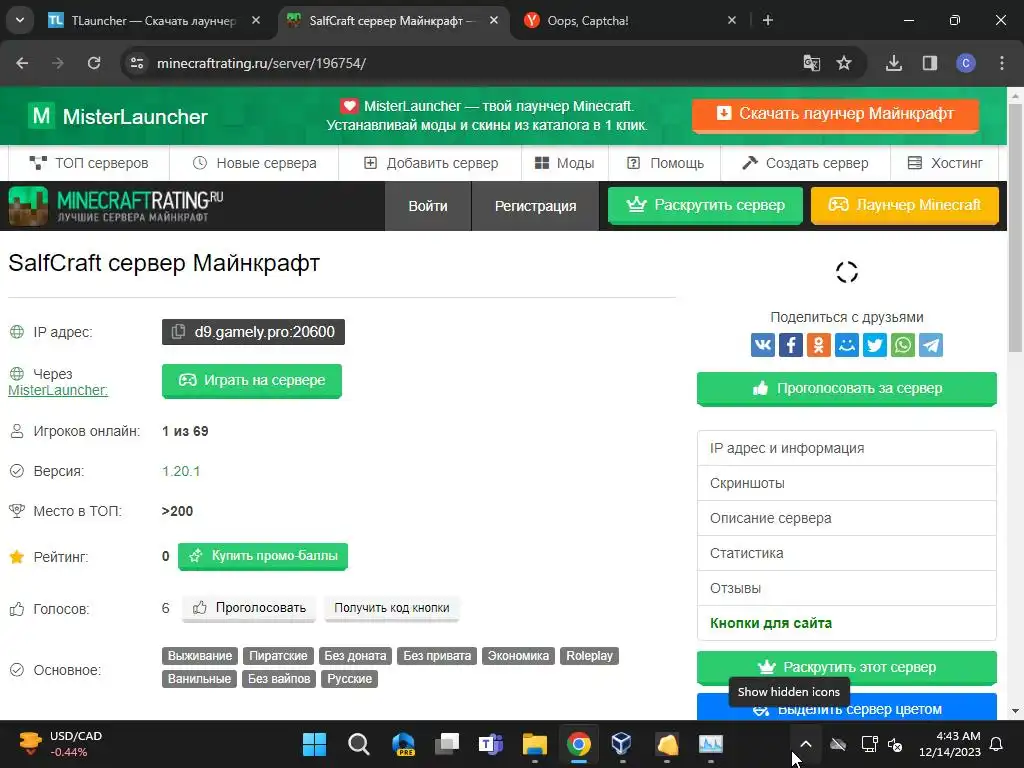Select Roleplay tag
Screen dimensions: 1024x768
pyautogui.click(x=589, y=656)
